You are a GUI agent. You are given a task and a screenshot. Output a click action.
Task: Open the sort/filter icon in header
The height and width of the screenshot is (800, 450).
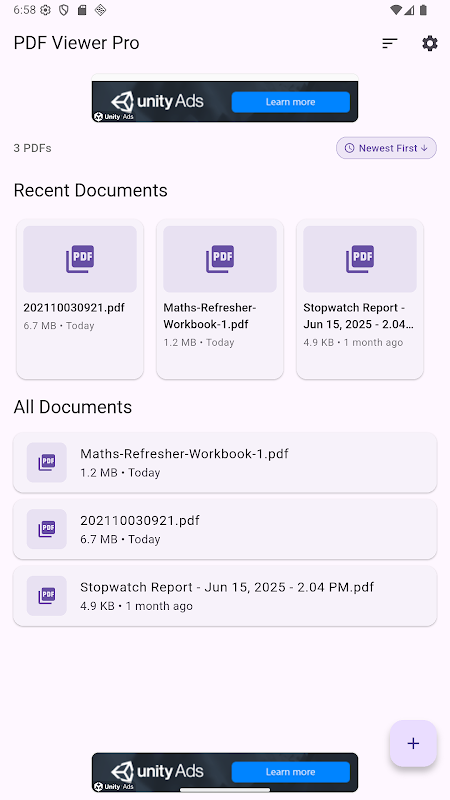(x=389, y=43)
